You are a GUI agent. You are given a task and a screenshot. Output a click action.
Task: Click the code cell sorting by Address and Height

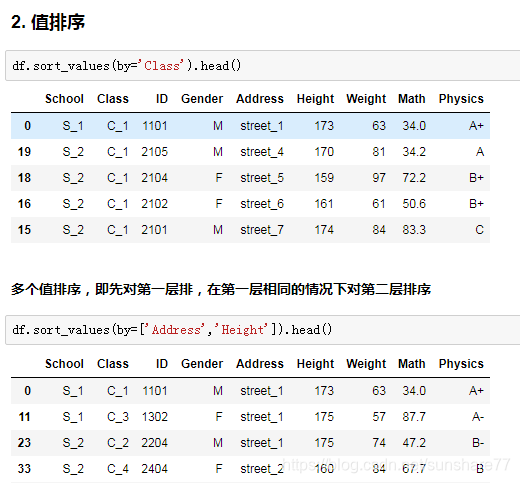point(263,330)
